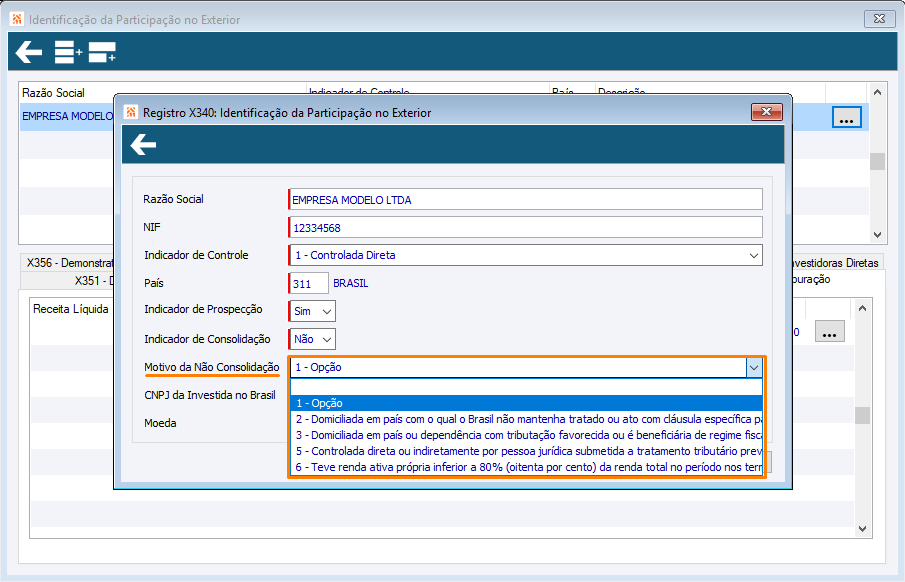
Task: Click back arrow in Registro X340 dialog
Action: (x=143, y=144)
